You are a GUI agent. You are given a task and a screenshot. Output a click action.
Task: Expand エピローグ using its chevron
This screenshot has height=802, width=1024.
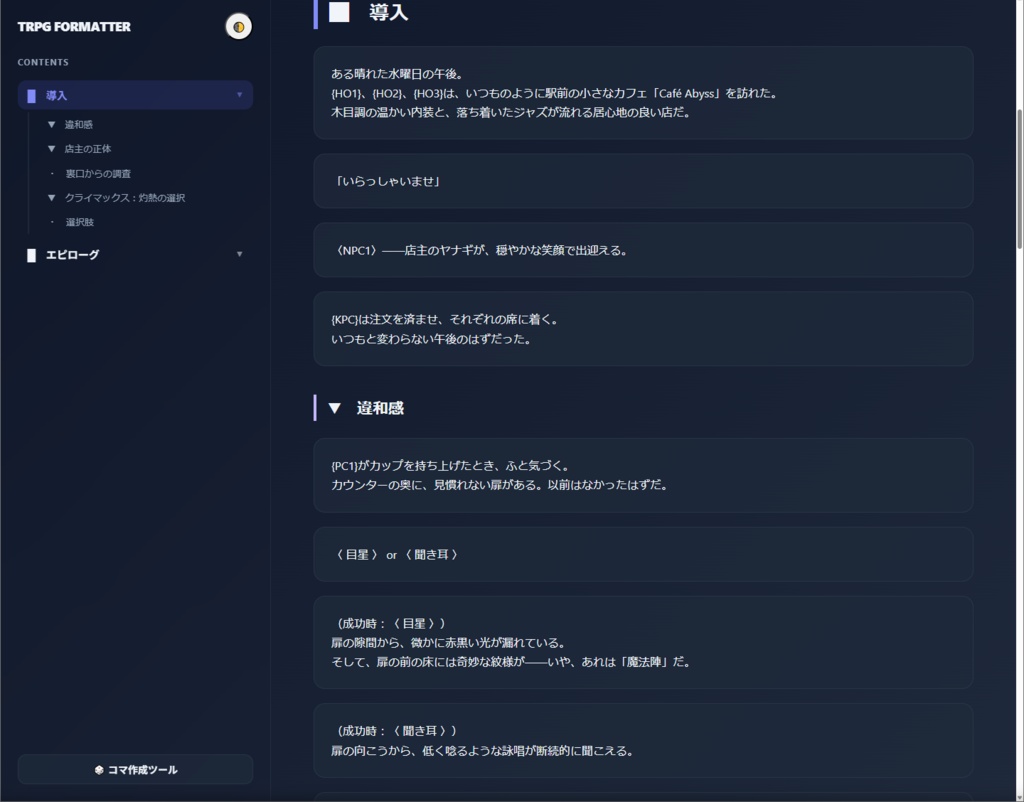pos(240,254)
